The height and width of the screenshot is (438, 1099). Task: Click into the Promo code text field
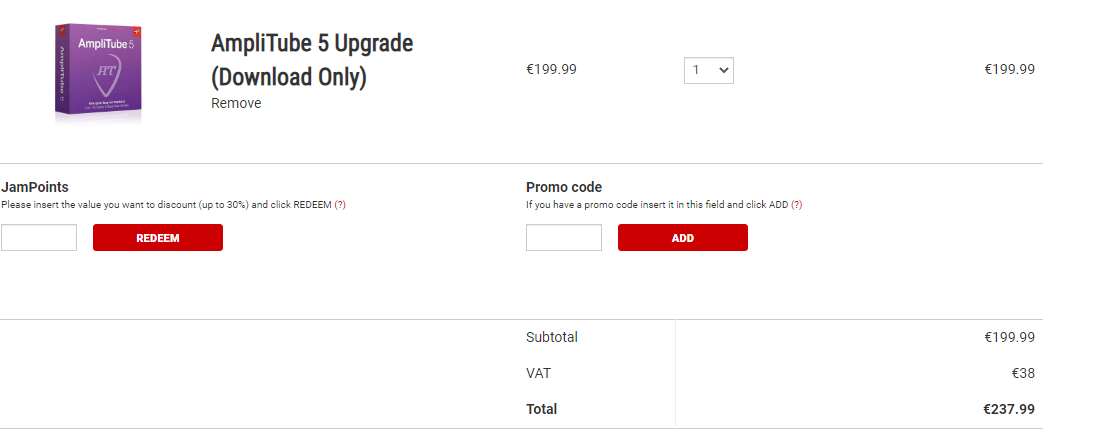[x=563, y=238]
